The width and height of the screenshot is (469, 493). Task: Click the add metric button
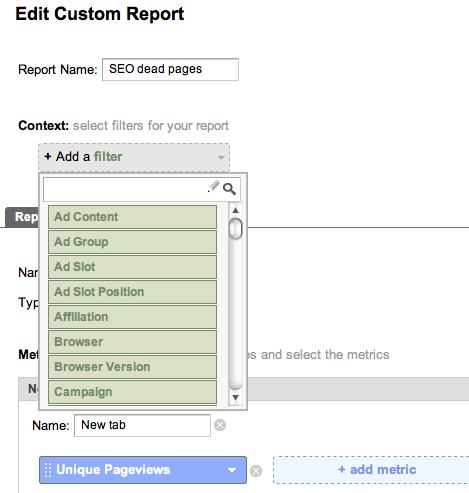tap(371, 470)
